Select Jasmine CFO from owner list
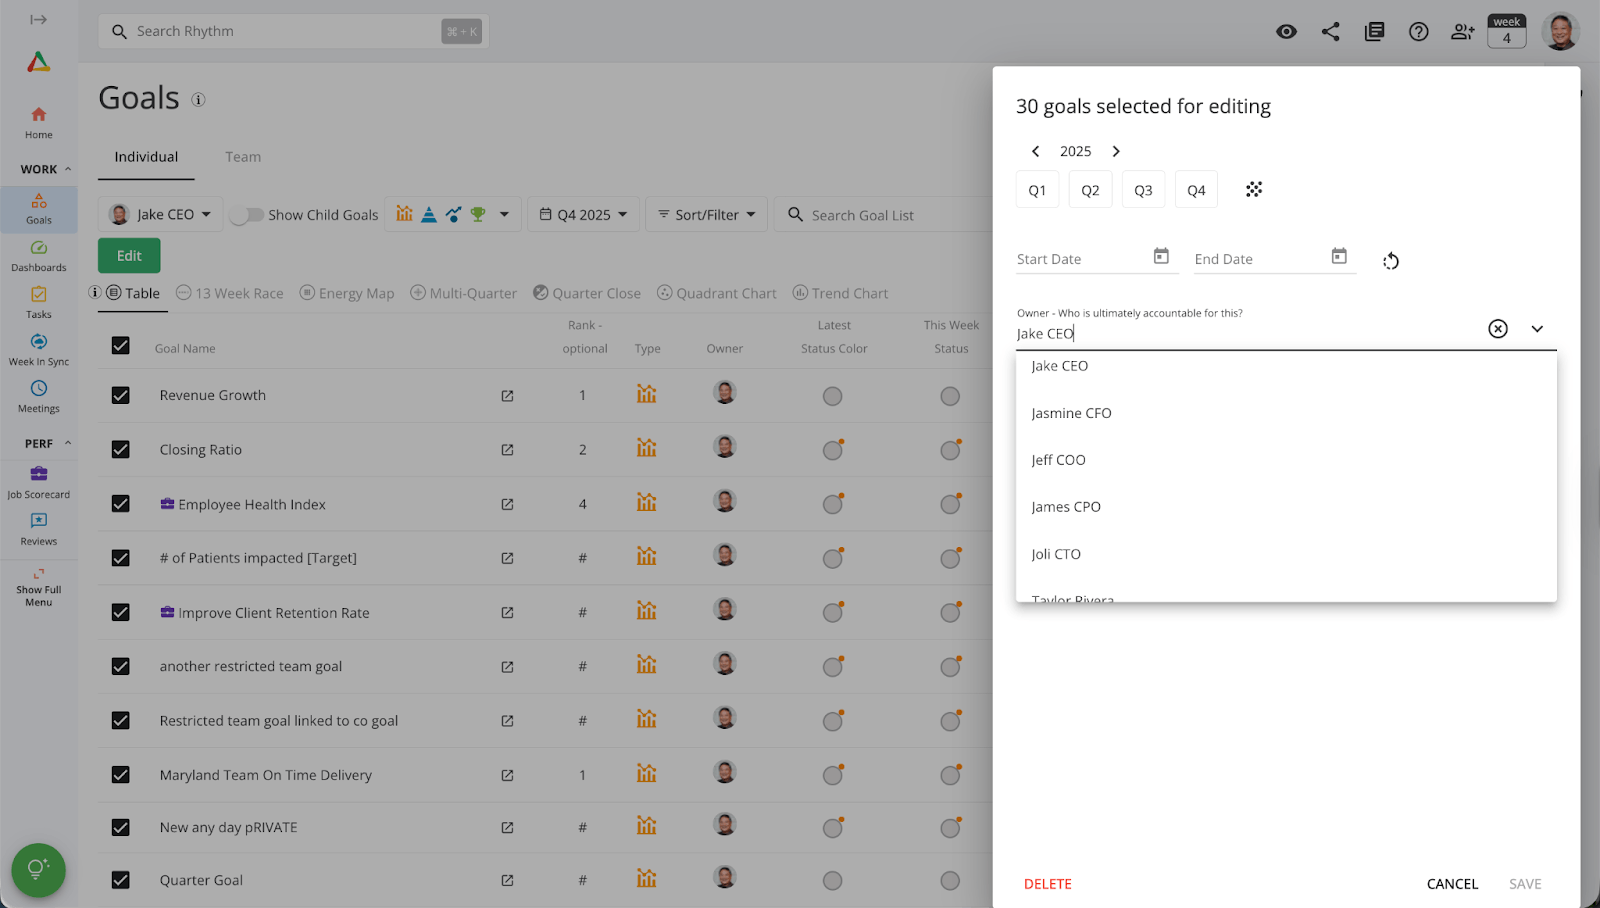The image size is (1600, 908). coord(1071,413)
